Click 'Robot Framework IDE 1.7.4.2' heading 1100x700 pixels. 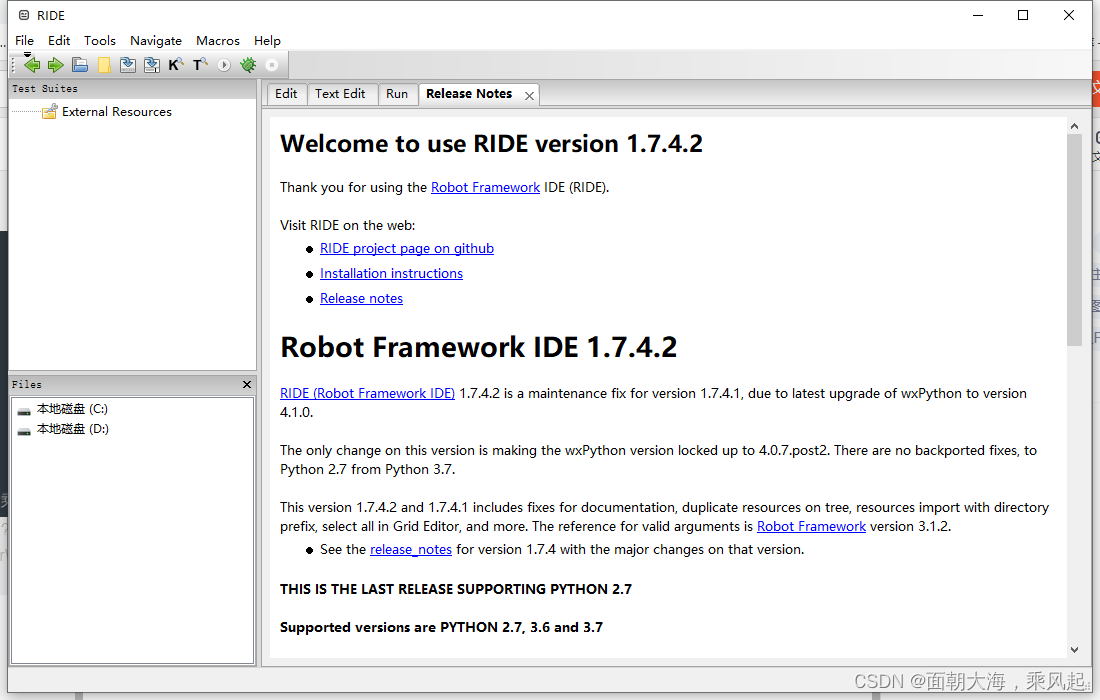[x=478, y=347]
